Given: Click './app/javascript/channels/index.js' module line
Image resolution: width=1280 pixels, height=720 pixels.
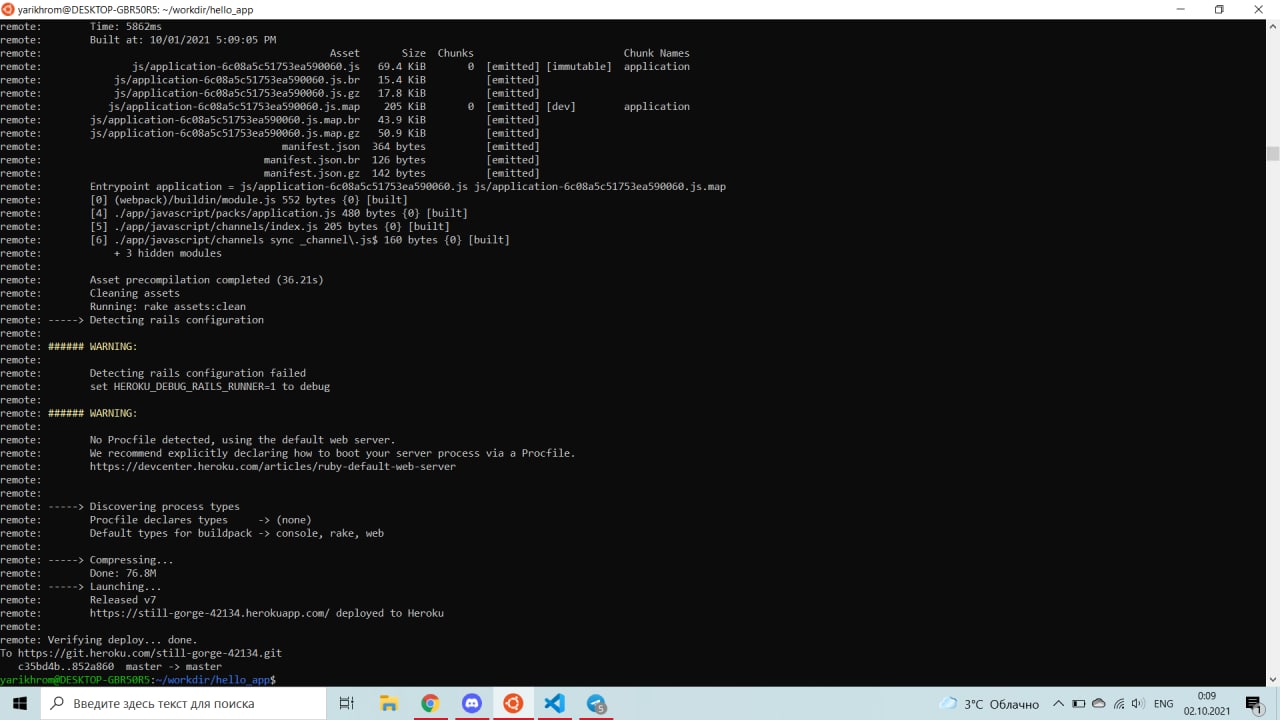Looking at the screenshot, I should (x=269, y=226).
